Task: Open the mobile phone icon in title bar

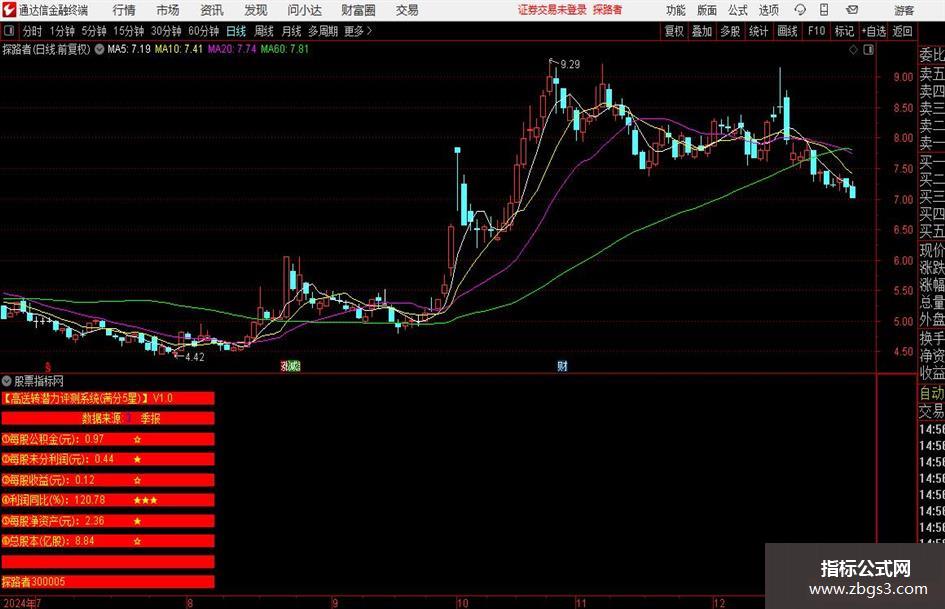Action: point(824,10)
